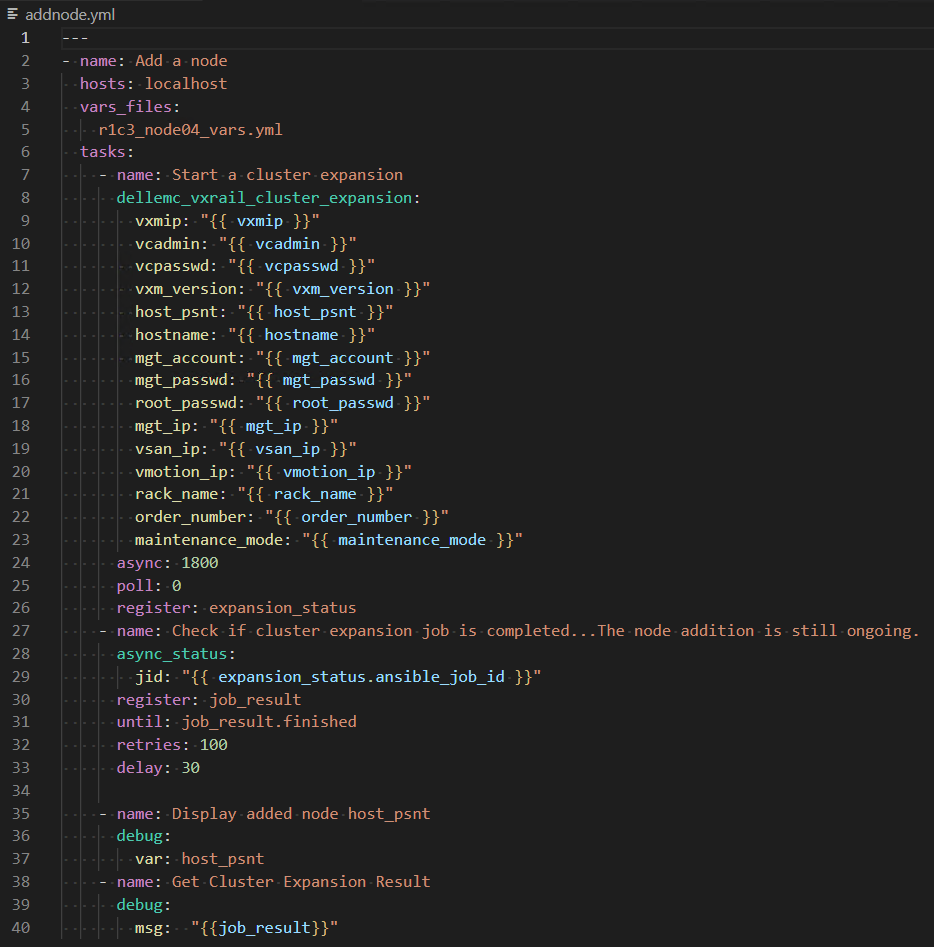The image size is (934, 947).
Task: Place cursor on the localhost hosts value
Action: coord(186,83)
